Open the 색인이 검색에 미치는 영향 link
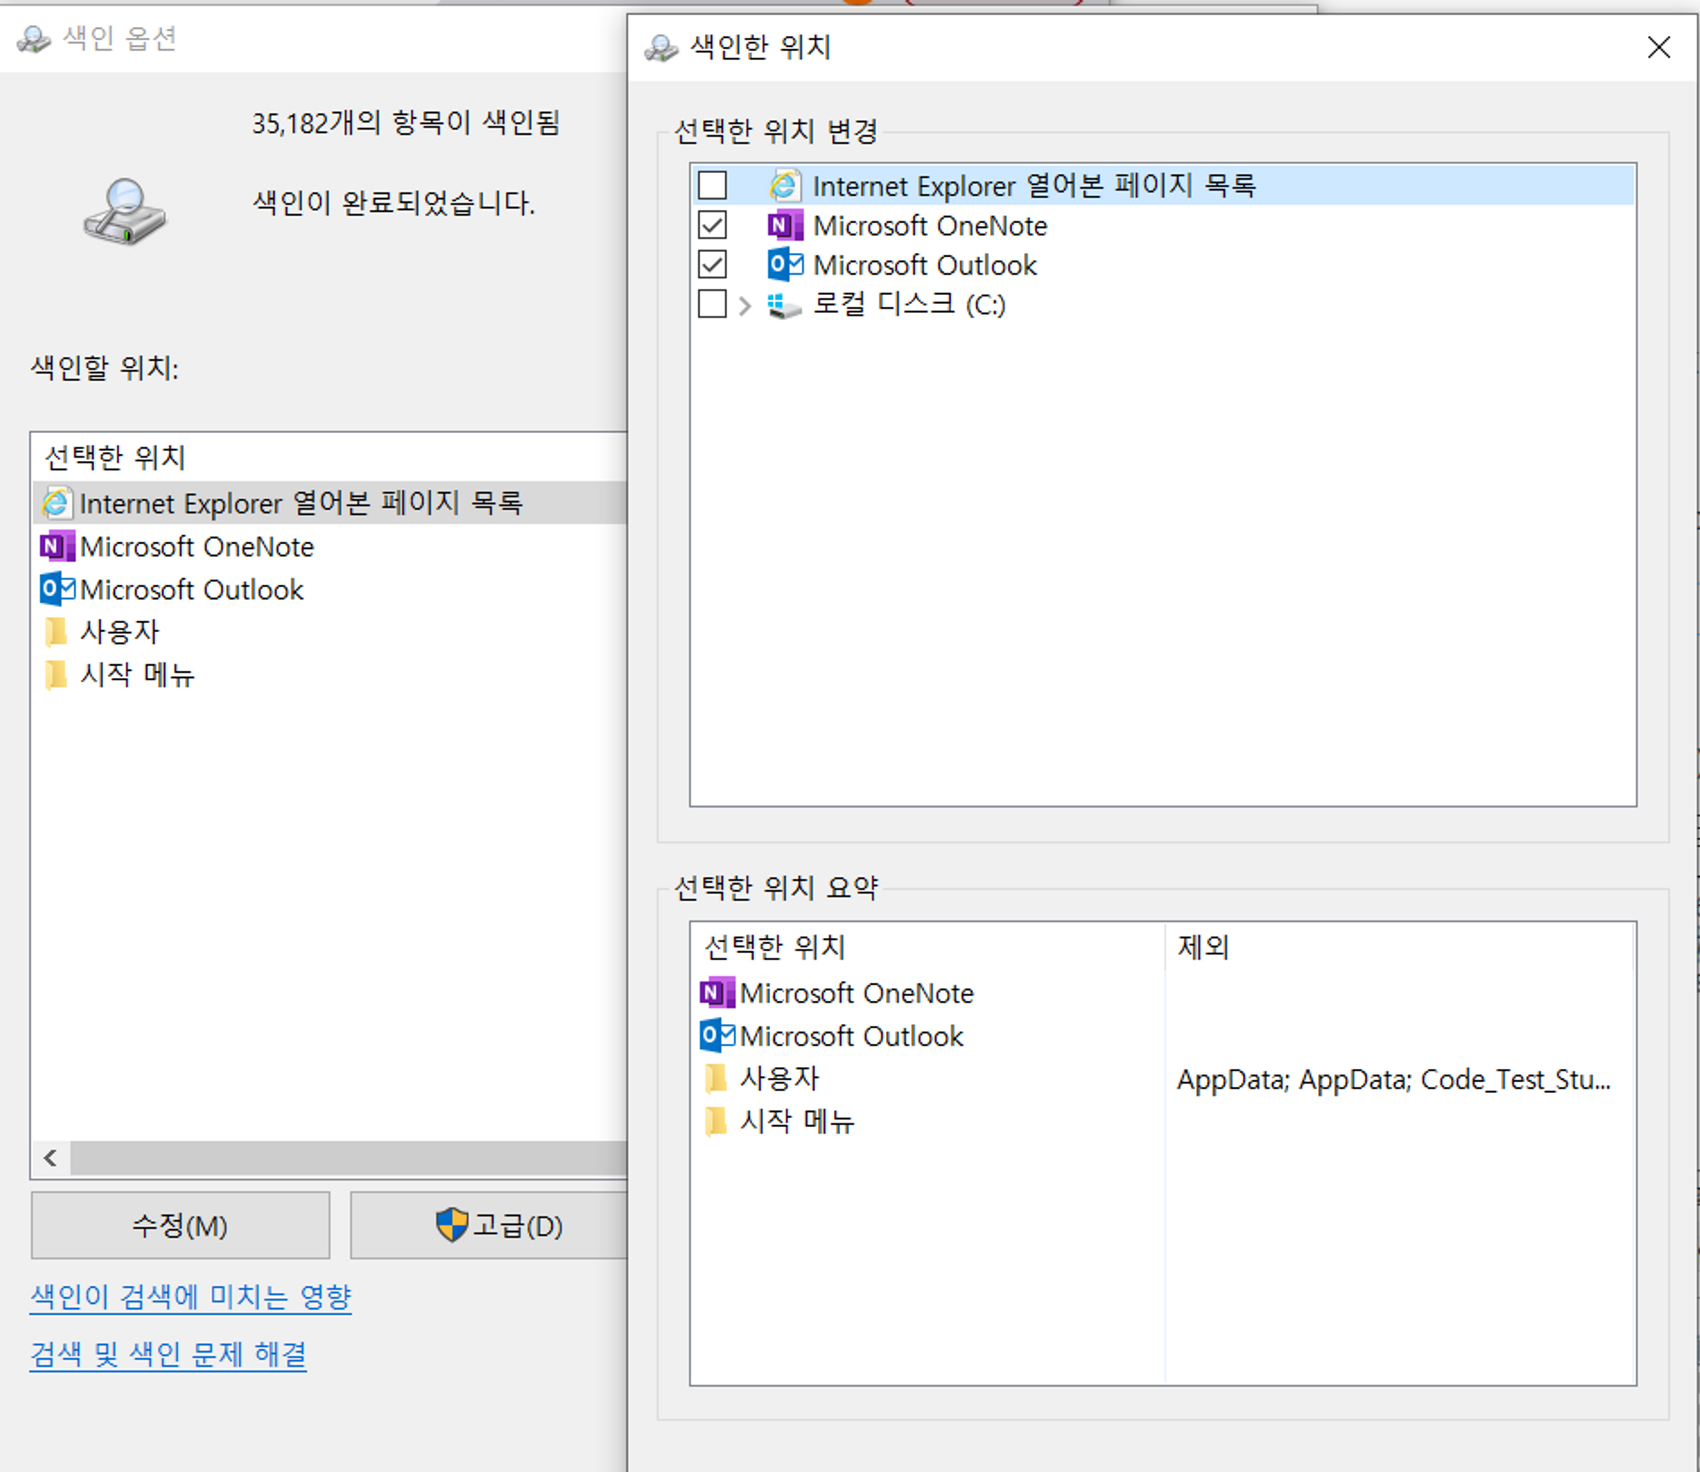 191,1297
